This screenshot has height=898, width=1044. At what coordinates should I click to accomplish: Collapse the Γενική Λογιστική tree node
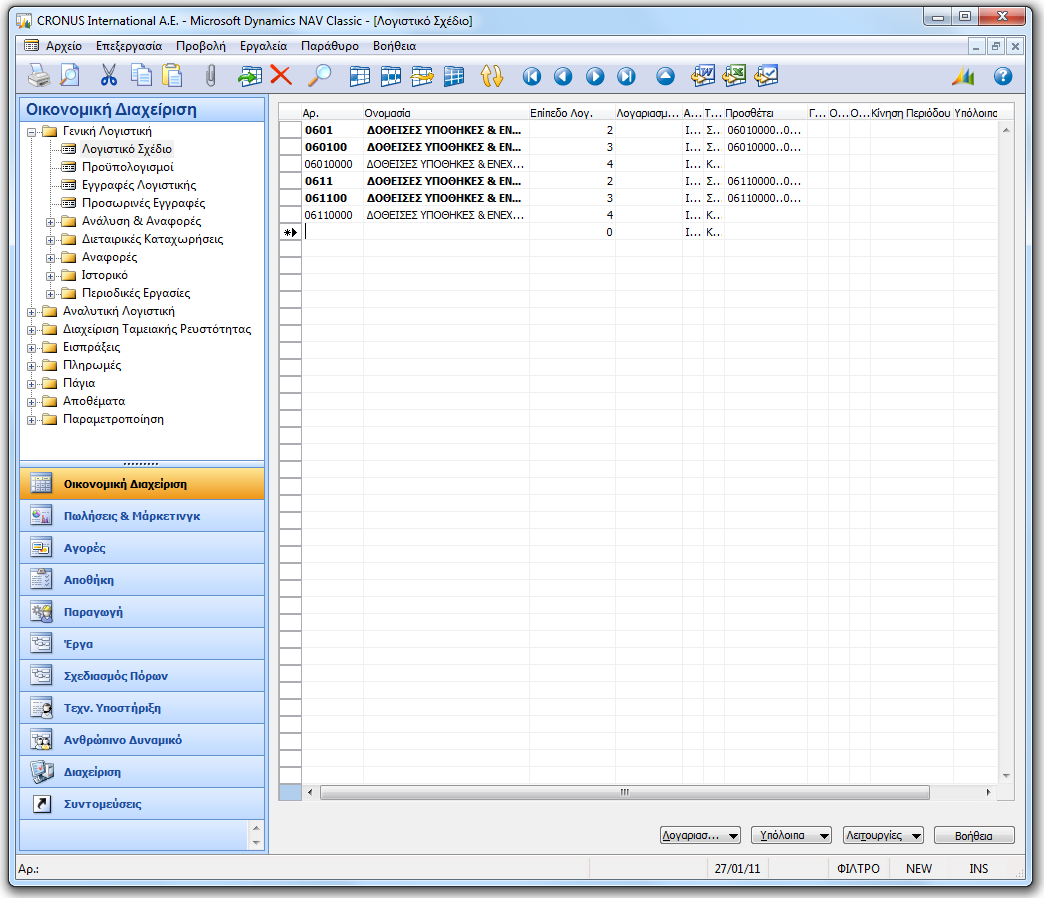31,132
